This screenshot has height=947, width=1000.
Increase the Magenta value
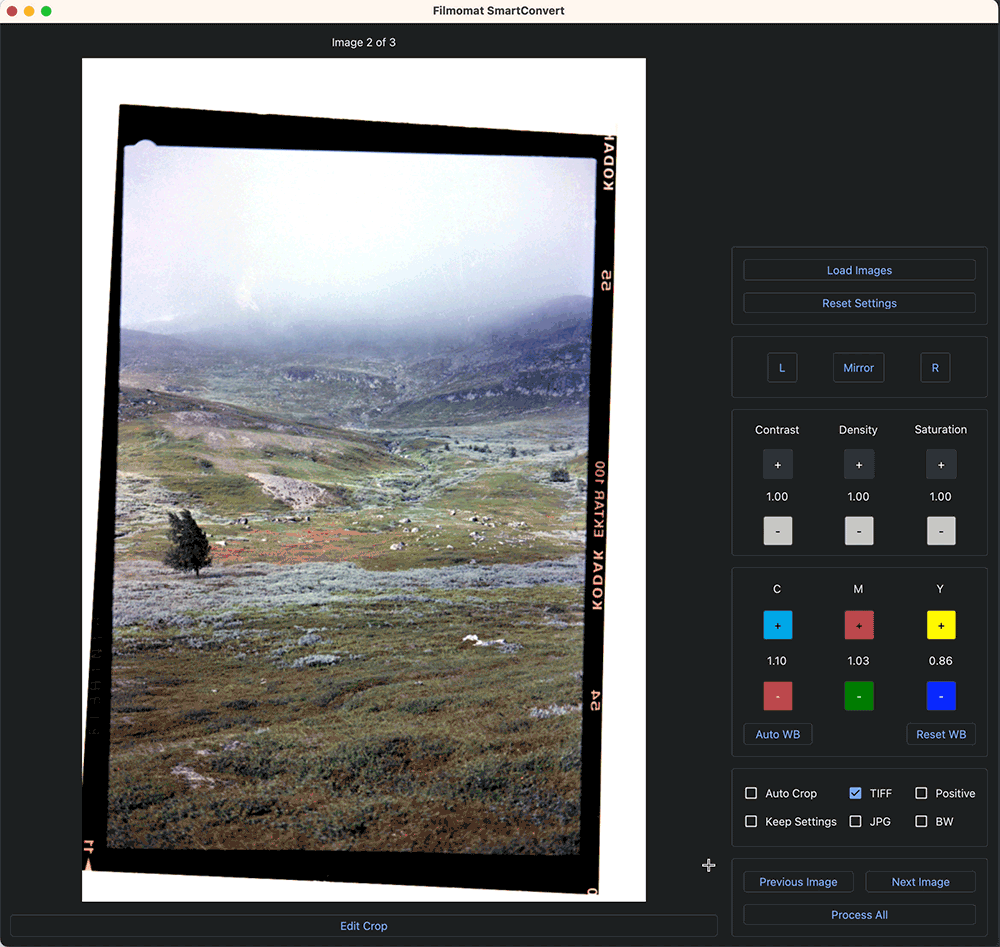(x=858, y=625)
